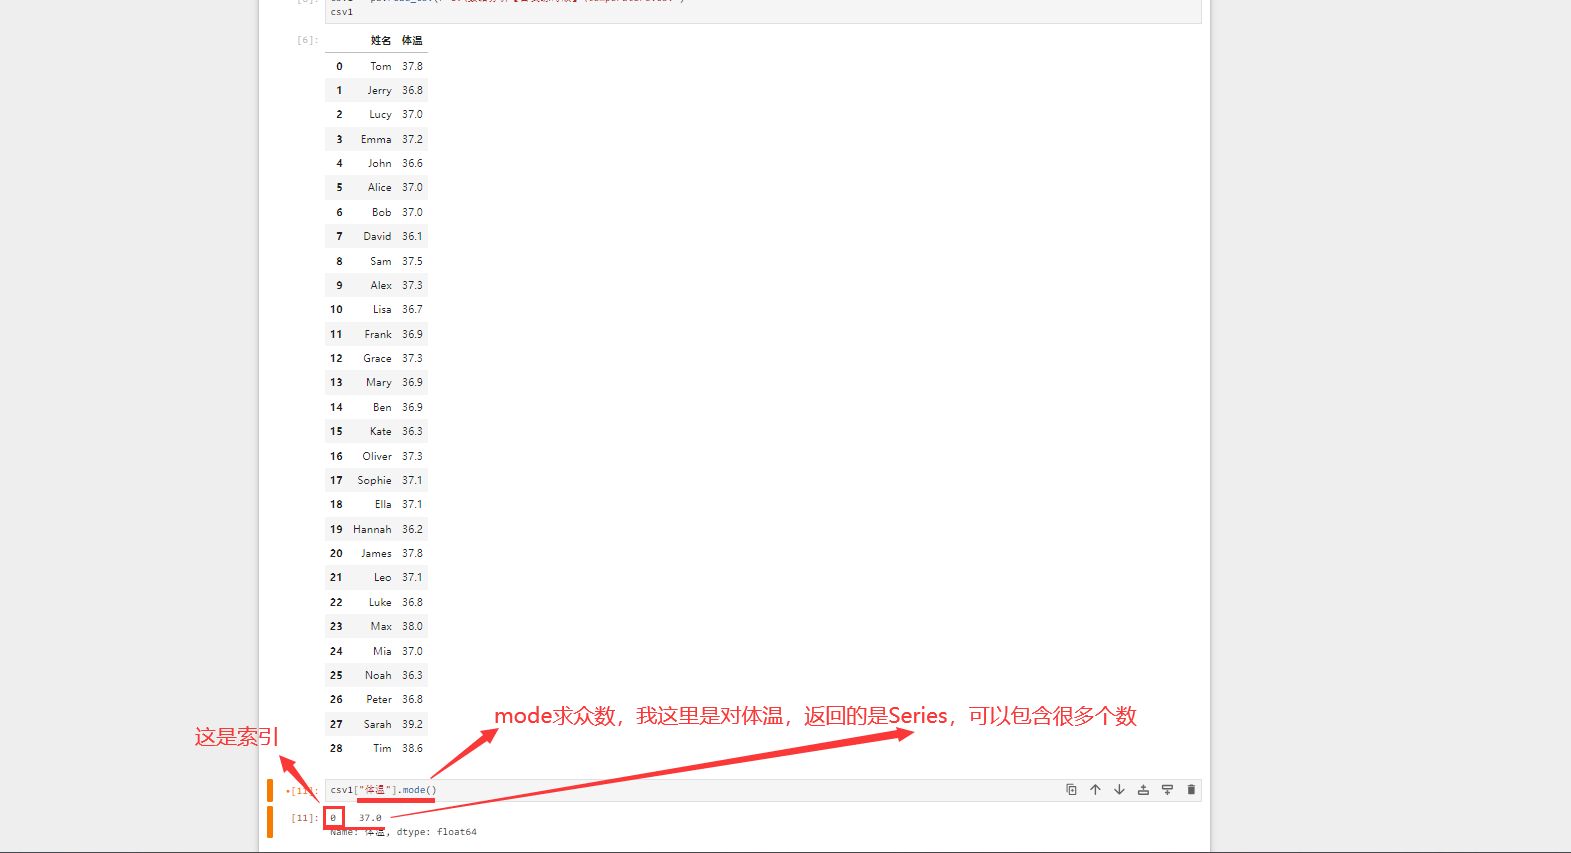This screenshot has width=1571, height=853.
Task: Select the name Bob
Action: pos(382,212)
